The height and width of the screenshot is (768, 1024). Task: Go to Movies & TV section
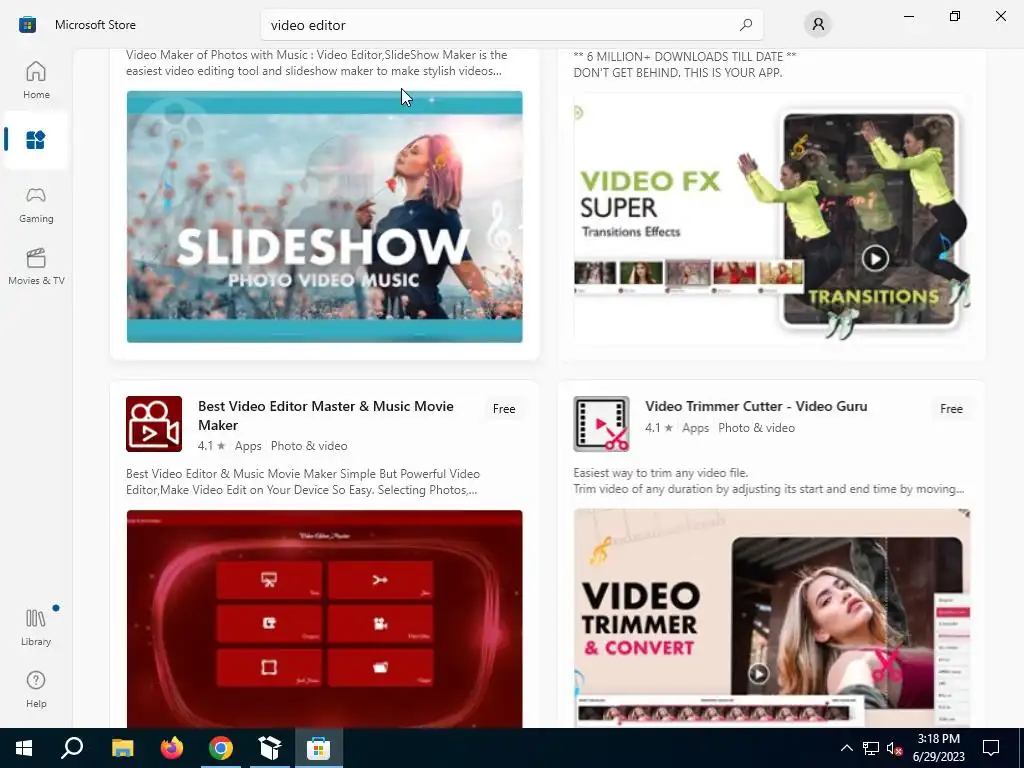(x=36, y=266)
